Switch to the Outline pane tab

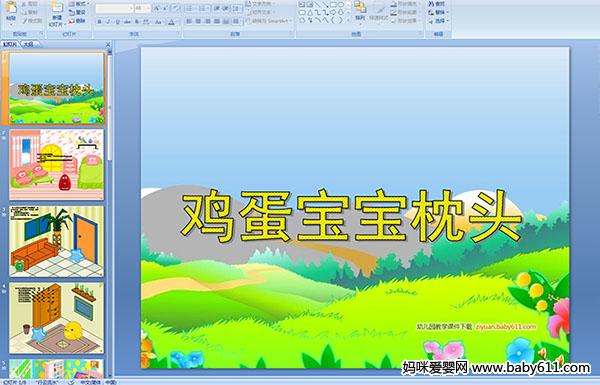(29, 44)
